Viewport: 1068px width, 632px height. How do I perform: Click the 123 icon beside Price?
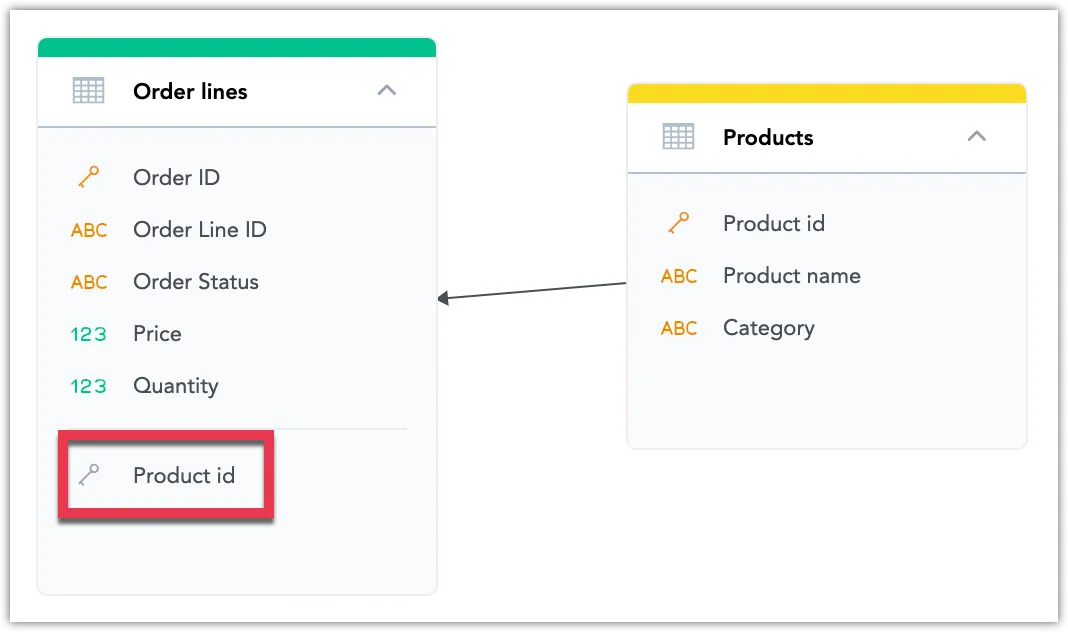pos(88,334)
